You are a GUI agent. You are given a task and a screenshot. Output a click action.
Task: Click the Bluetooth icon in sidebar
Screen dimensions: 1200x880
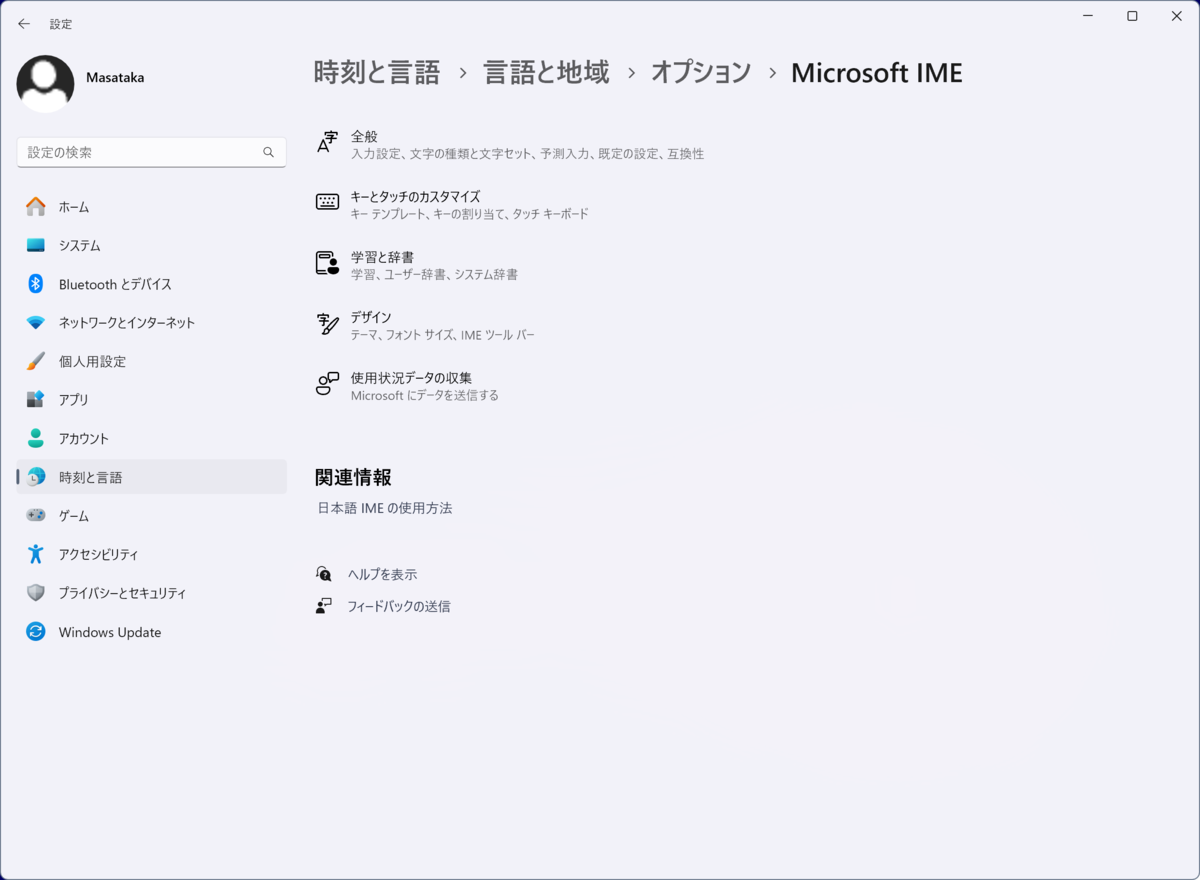tap(36, 284)
